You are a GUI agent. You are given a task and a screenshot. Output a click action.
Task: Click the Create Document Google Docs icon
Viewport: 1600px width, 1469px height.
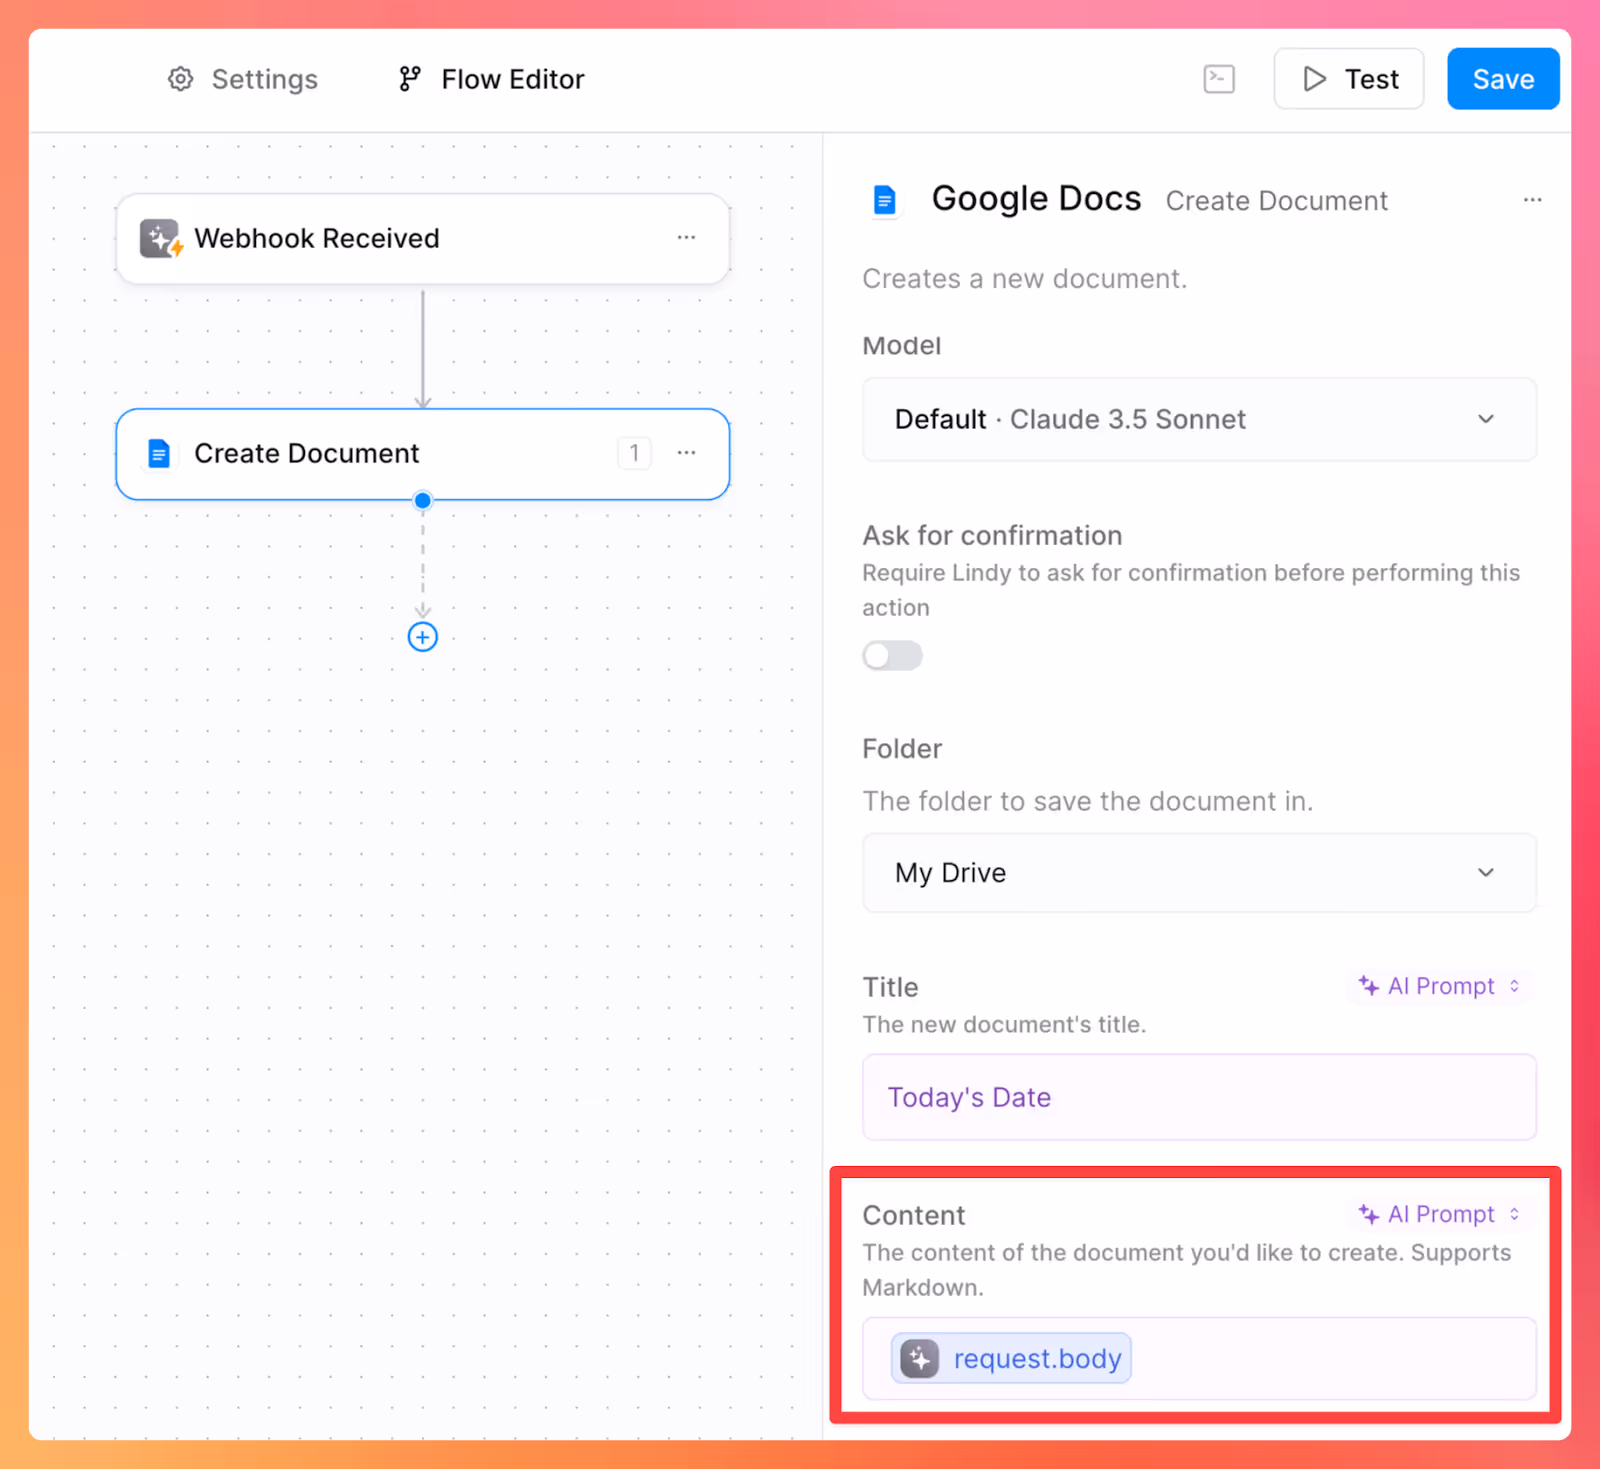click(x=159, y=454)
